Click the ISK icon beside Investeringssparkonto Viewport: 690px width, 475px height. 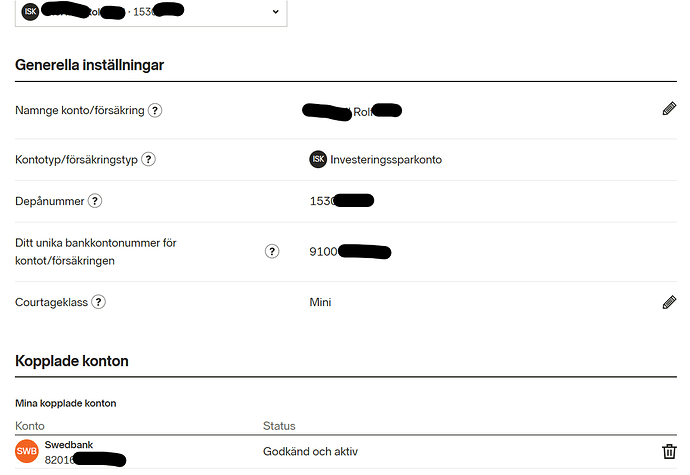(318, 159)
